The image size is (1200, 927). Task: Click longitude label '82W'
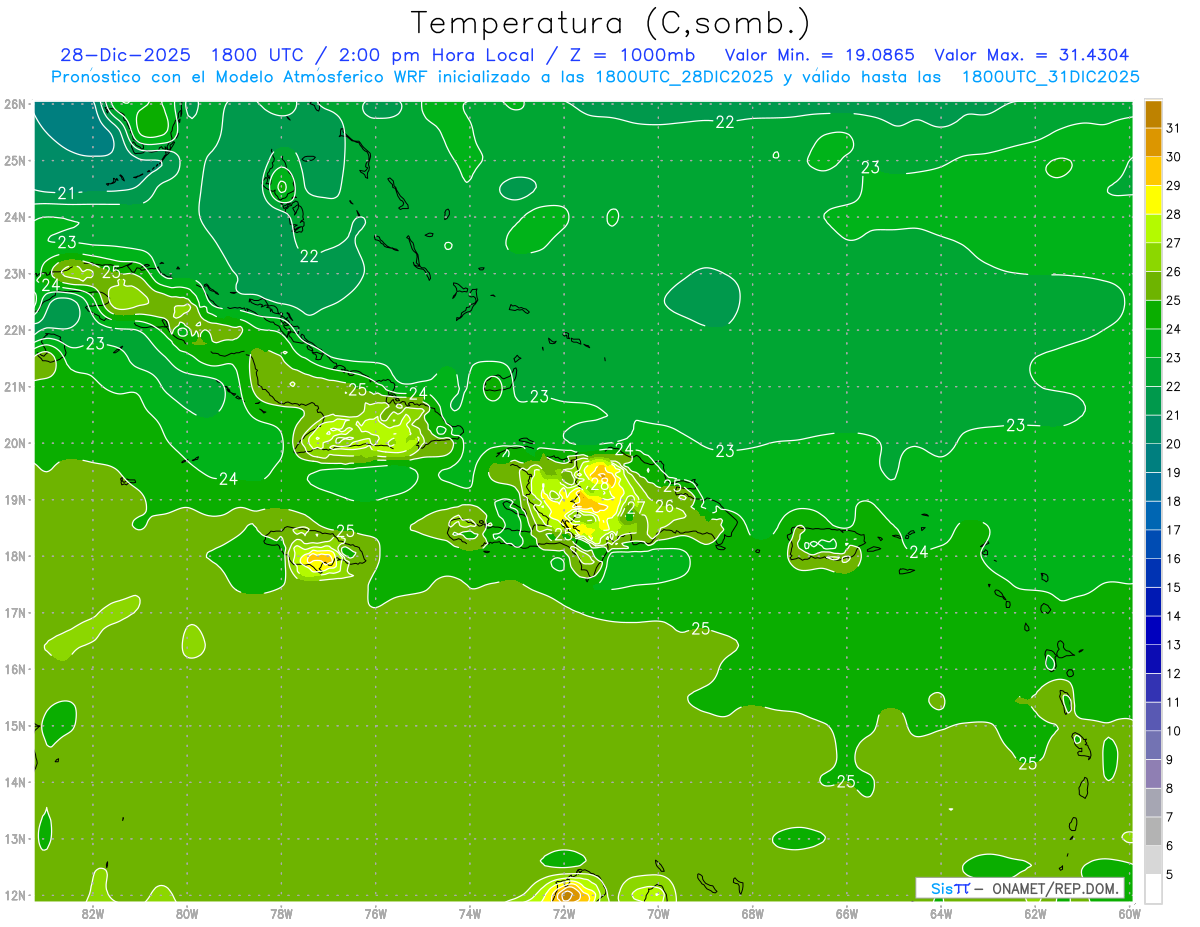93,913
